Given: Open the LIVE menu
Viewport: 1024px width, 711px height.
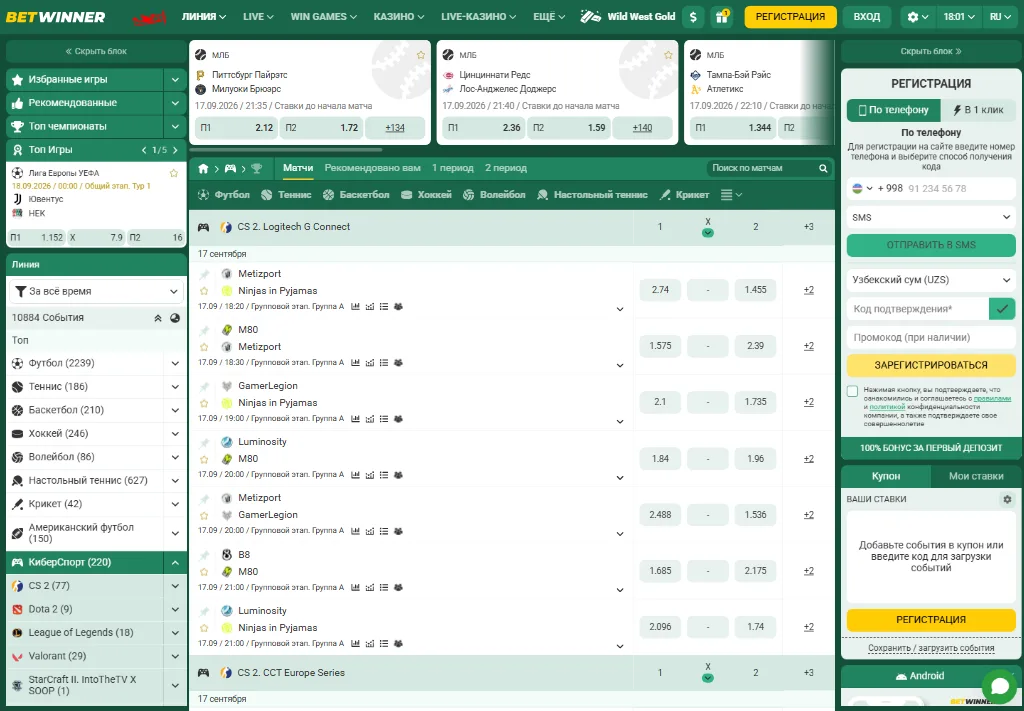Looking at the screenshot, I should point(258,17).
